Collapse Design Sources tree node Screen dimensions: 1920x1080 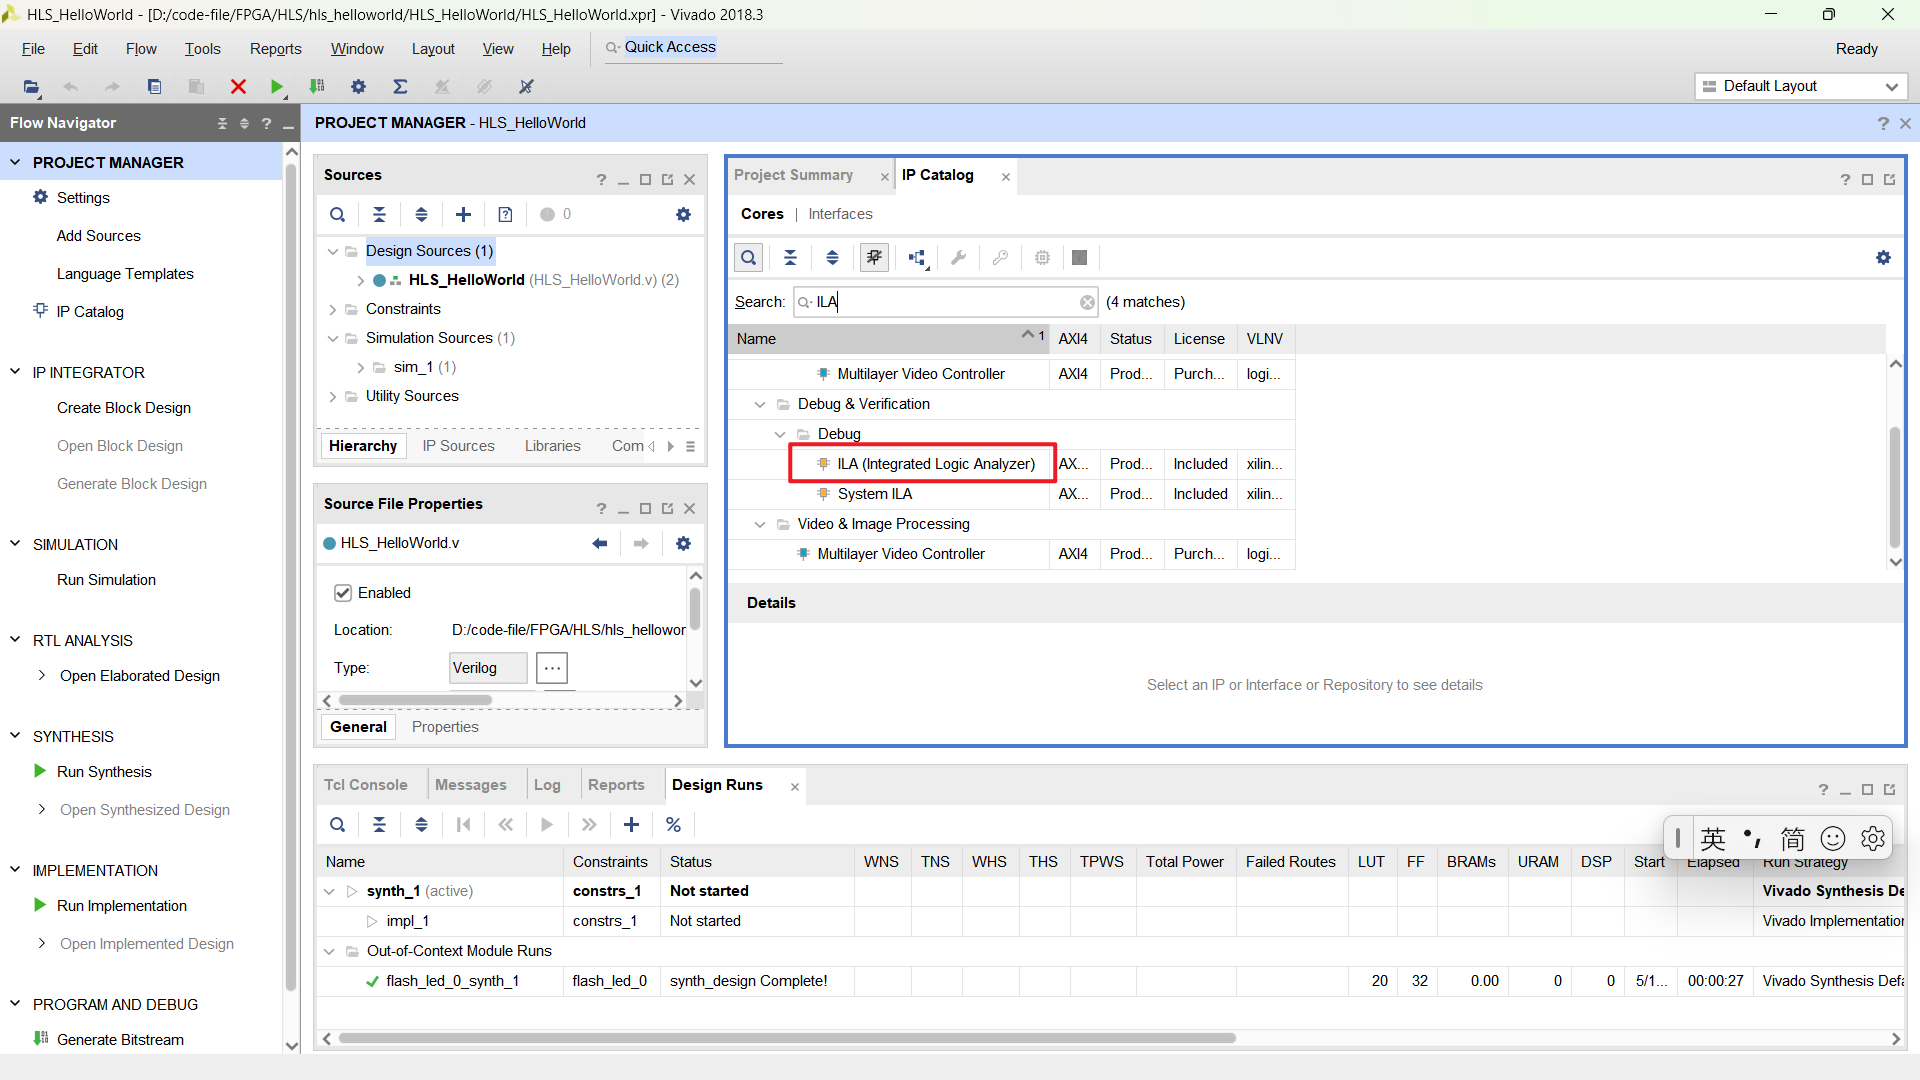(x=333, y=251)
